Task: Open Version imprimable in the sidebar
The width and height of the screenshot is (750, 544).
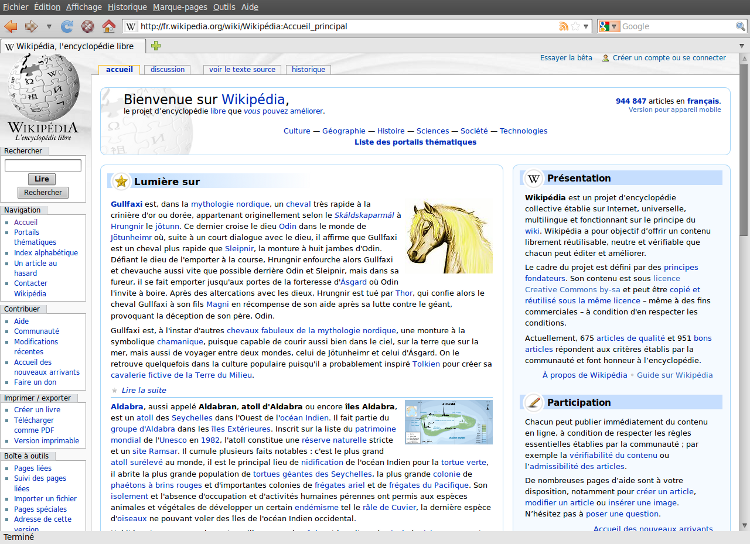Action: click(46, 441)
